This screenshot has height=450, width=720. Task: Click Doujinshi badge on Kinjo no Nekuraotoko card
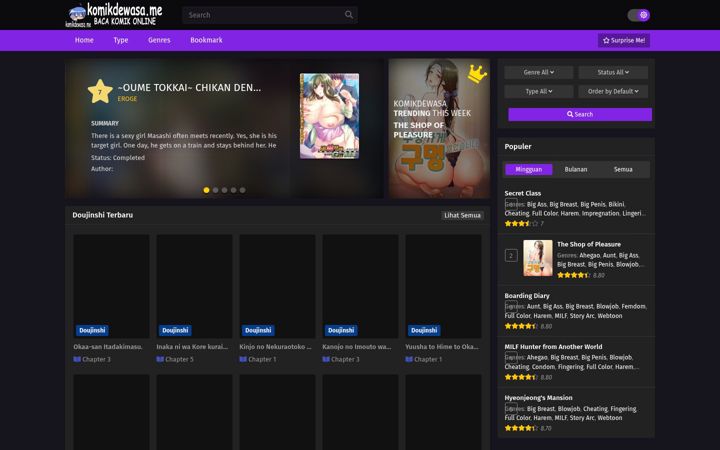click(x=258, y=330)
